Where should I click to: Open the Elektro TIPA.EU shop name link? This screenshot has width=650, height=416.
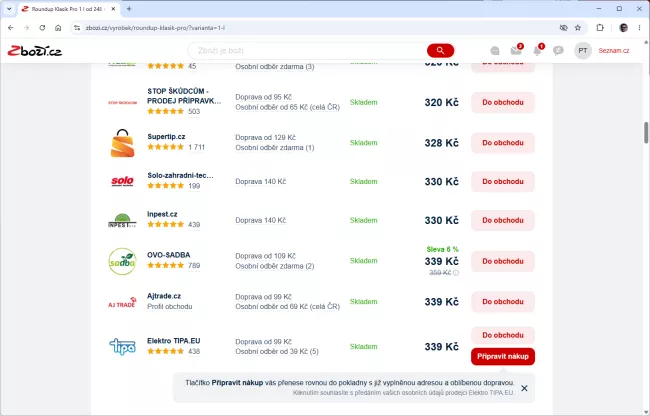click(x=174, y=341)
